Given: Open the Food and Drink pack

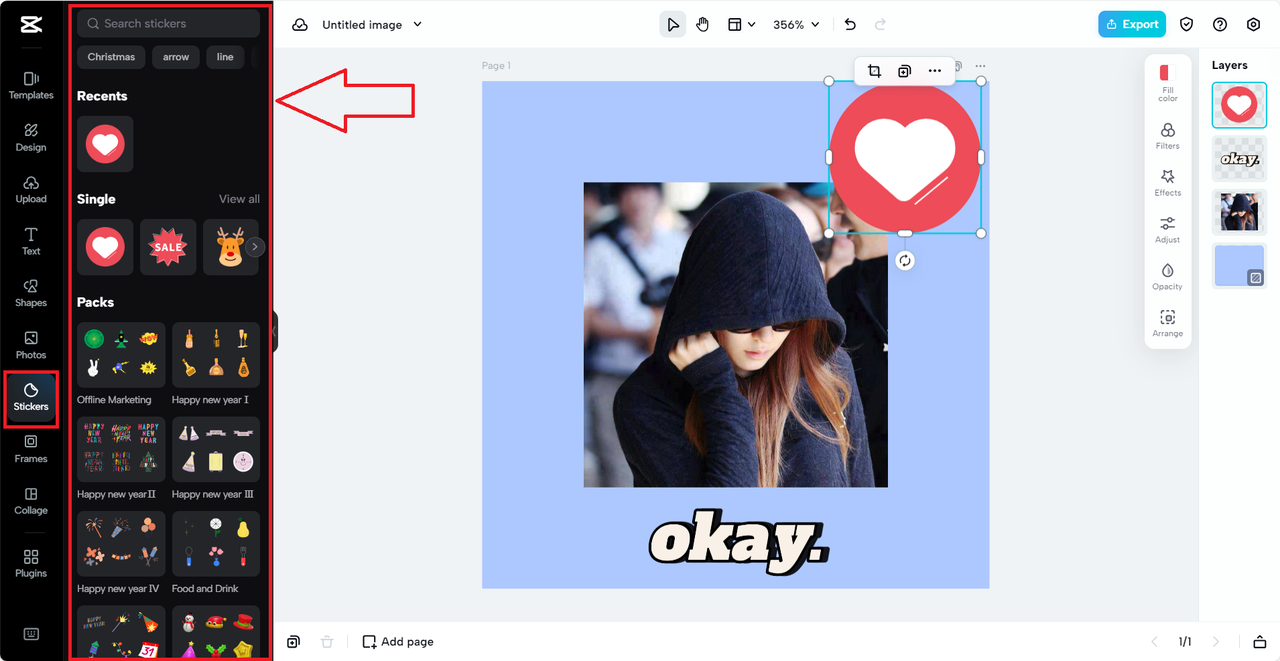Looking at the screenshot, I should 216,544.
